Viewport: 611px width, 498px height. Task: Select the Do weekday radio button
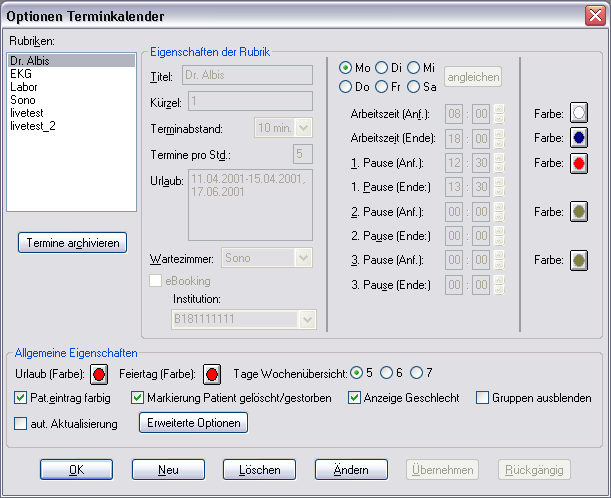tap(345, 87)
